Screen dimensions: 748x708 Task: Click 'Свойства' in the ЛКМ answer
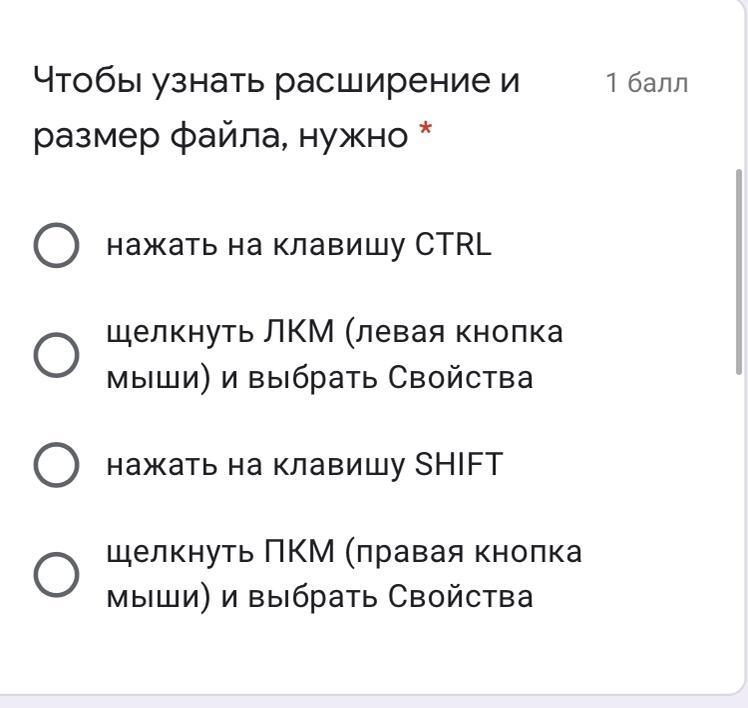[x=460, y=378]
